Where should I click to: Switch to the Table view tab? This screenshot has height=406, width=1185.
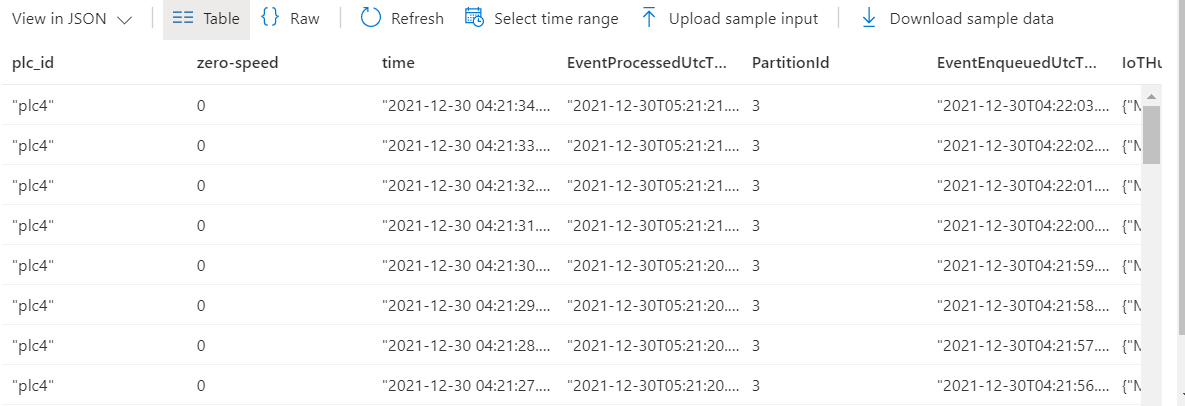coord(206,19)
